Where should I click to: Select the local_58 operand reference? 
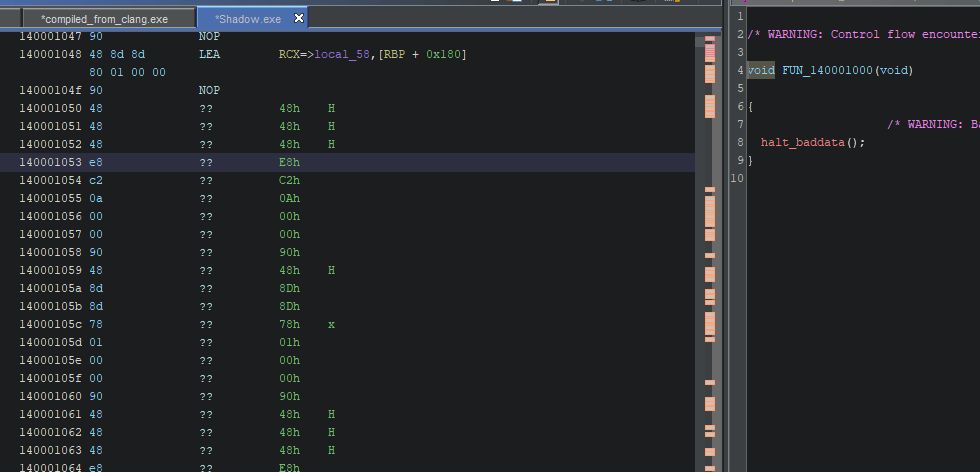pos(342,54)
